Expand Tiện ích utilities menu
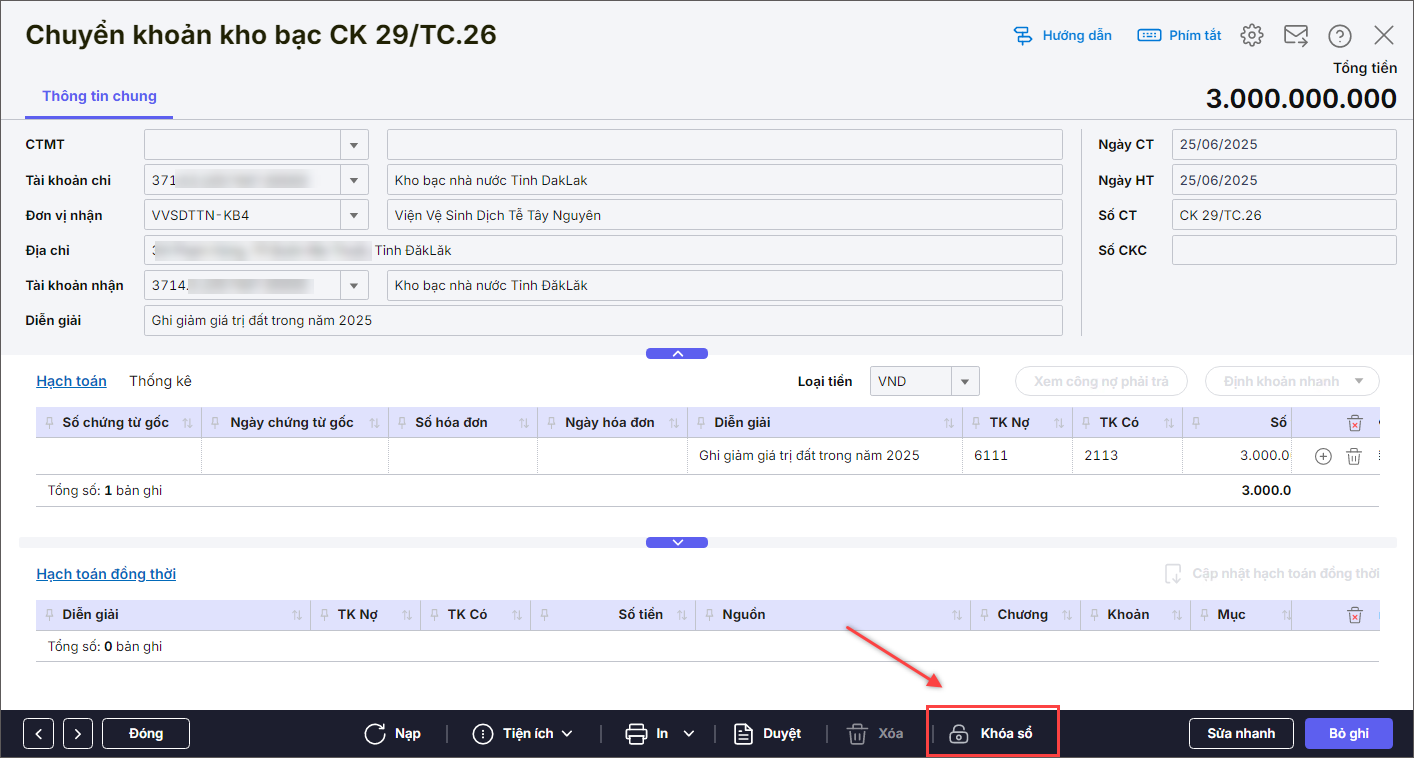 [x=523, y=734]
